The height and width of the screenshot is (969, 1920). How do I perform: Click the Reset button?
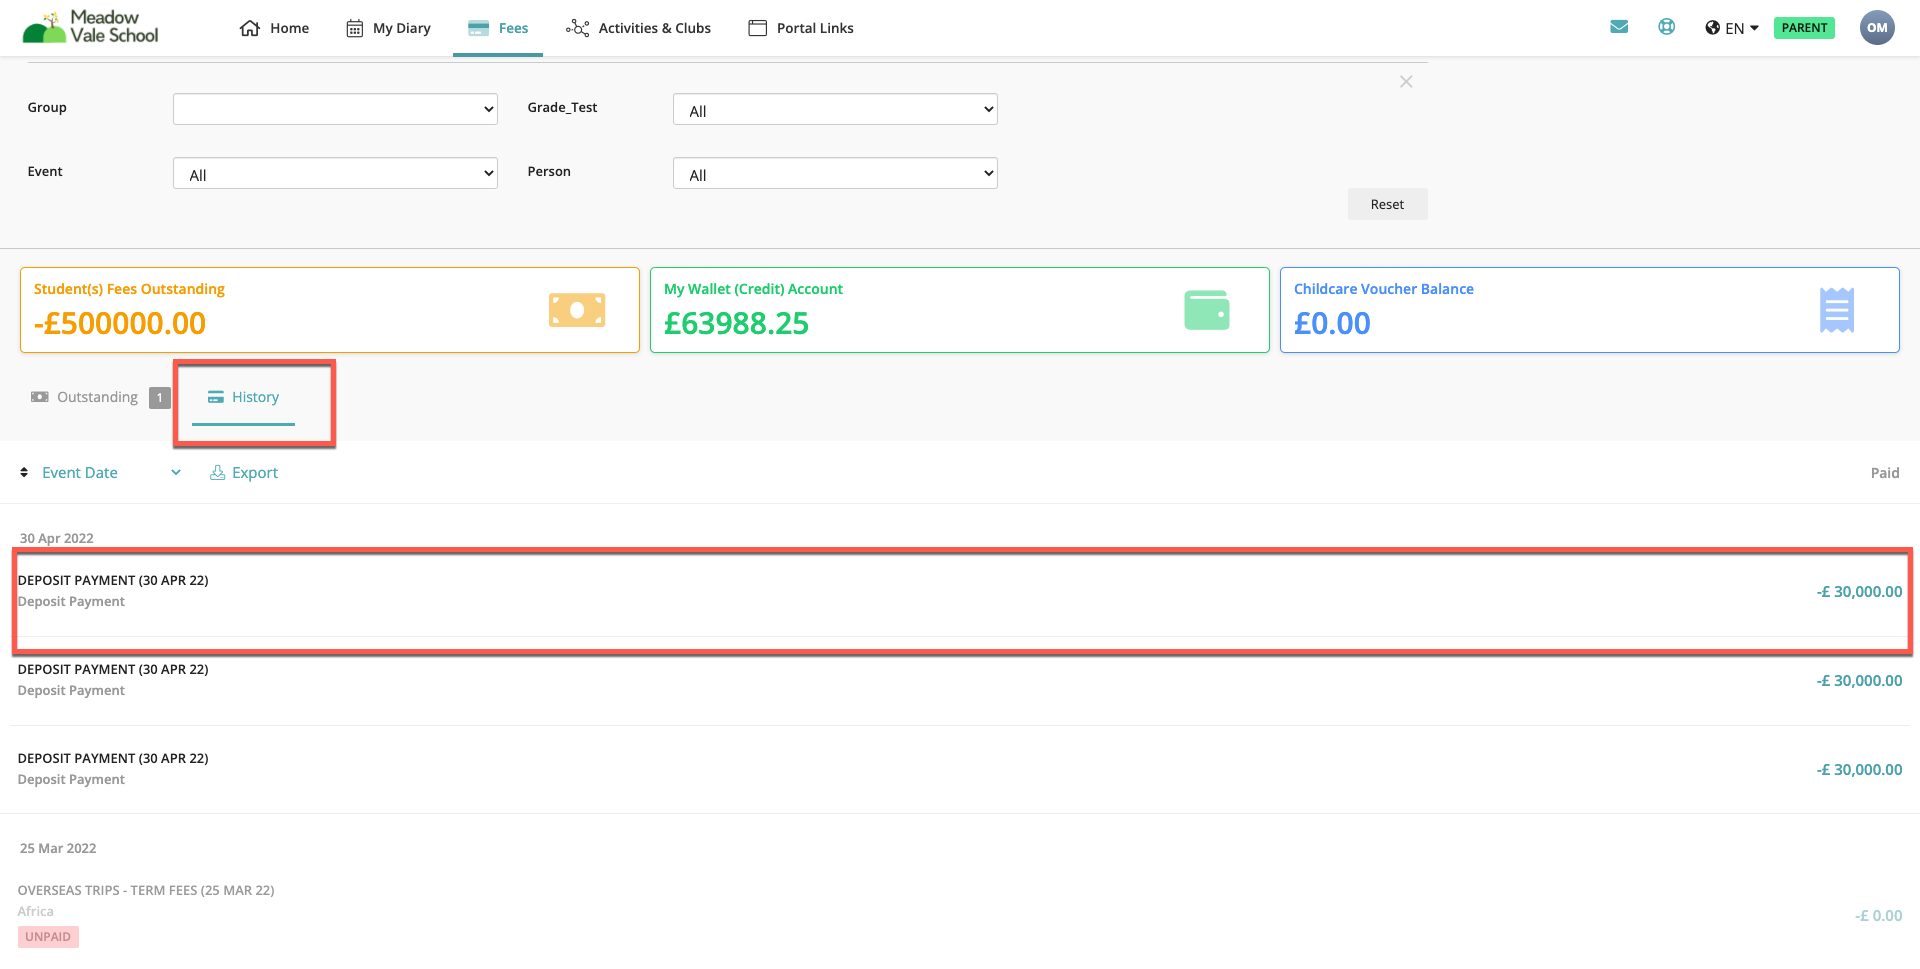1387,204
